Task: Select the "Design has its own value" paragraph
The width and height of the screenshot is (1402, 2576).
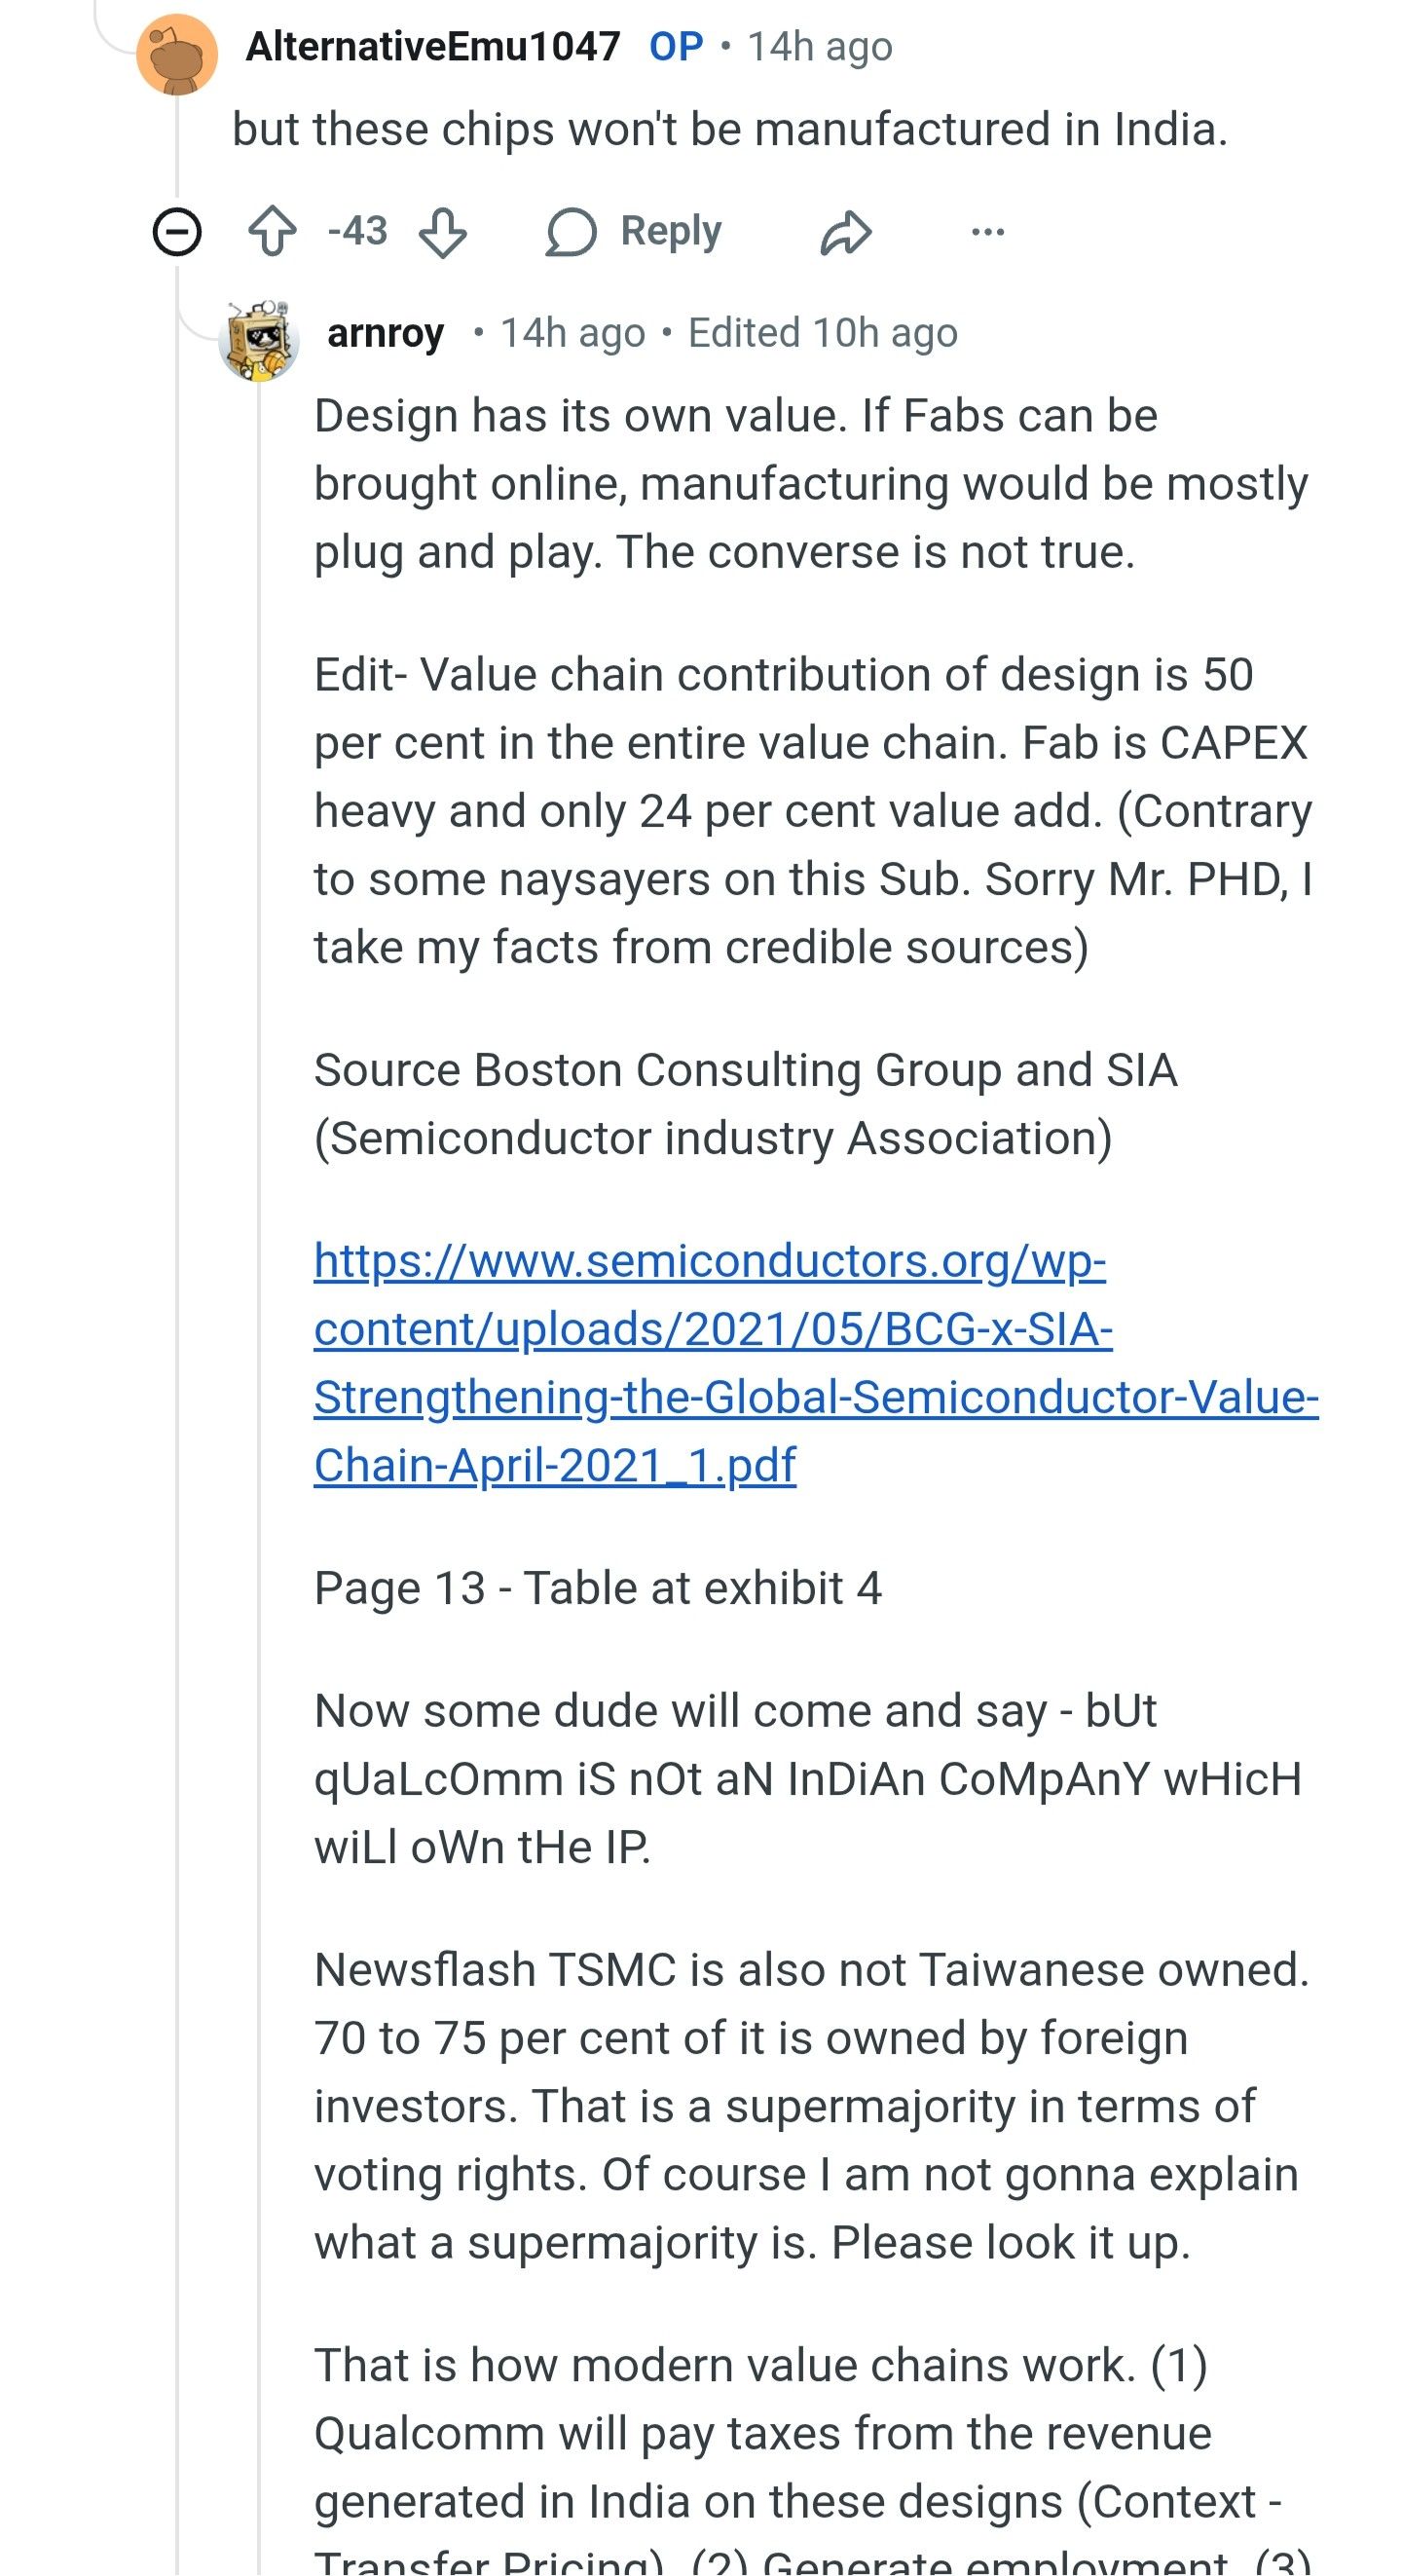Action: pyautogui.click(x=810, y=484)
